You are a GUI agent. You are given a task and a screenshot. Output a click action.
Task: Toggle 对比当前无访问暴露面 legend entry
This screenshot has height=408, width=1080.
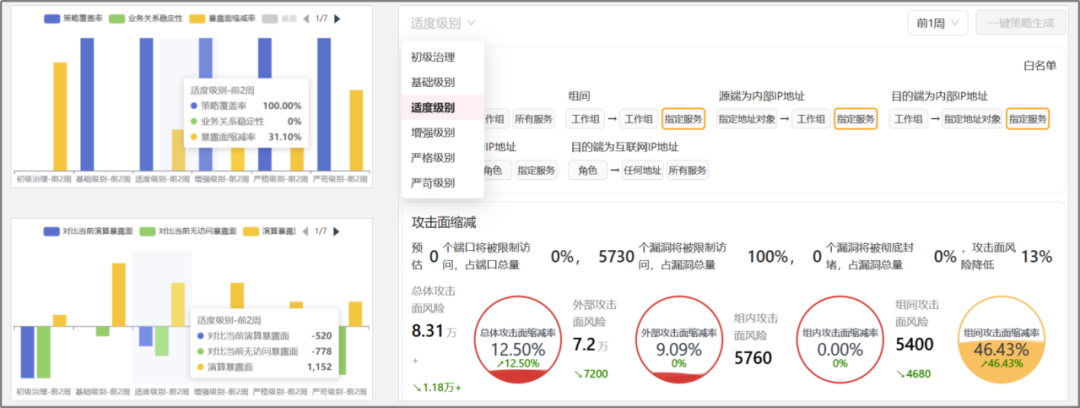[x=187, y=231]
